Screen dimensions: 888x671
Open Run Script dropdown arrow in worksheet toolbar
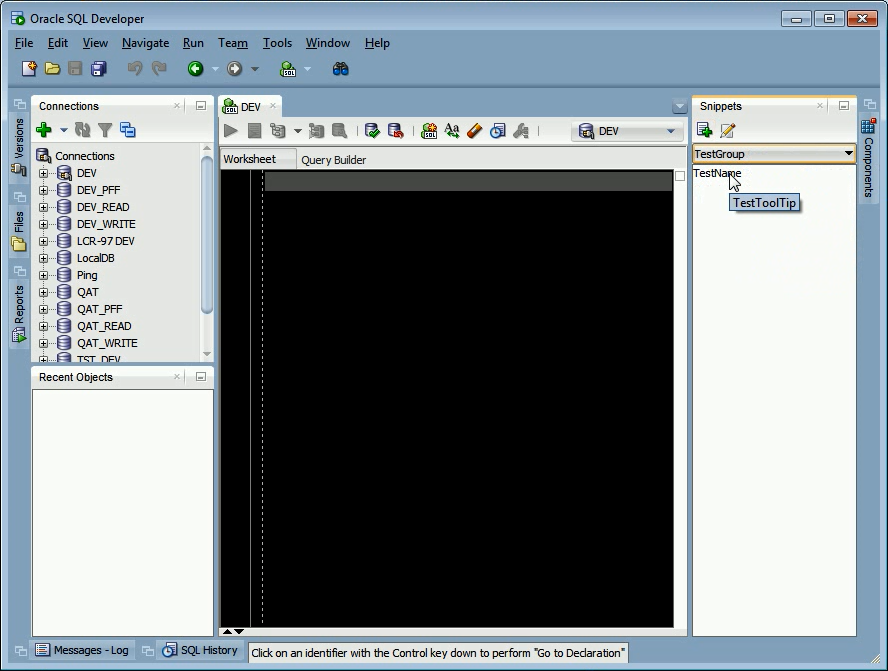coord(297,131)
